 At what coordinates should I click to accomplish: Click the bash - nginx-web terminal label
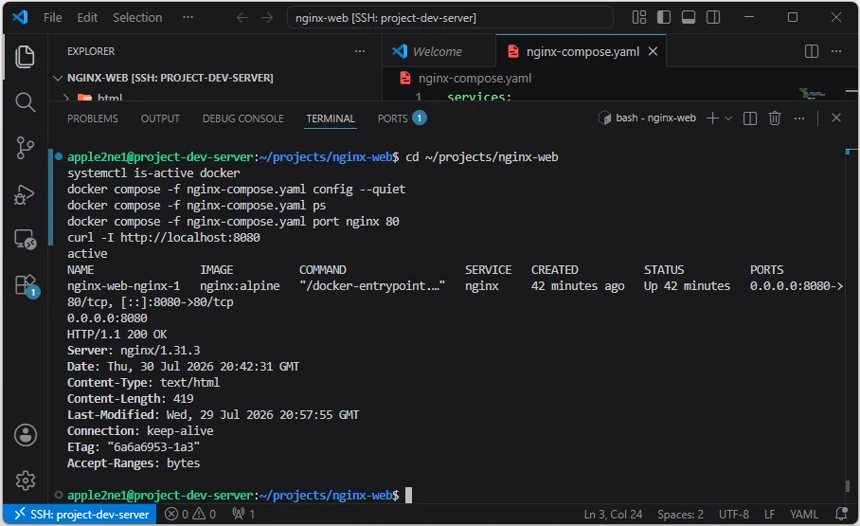click(x=647, y=118)
